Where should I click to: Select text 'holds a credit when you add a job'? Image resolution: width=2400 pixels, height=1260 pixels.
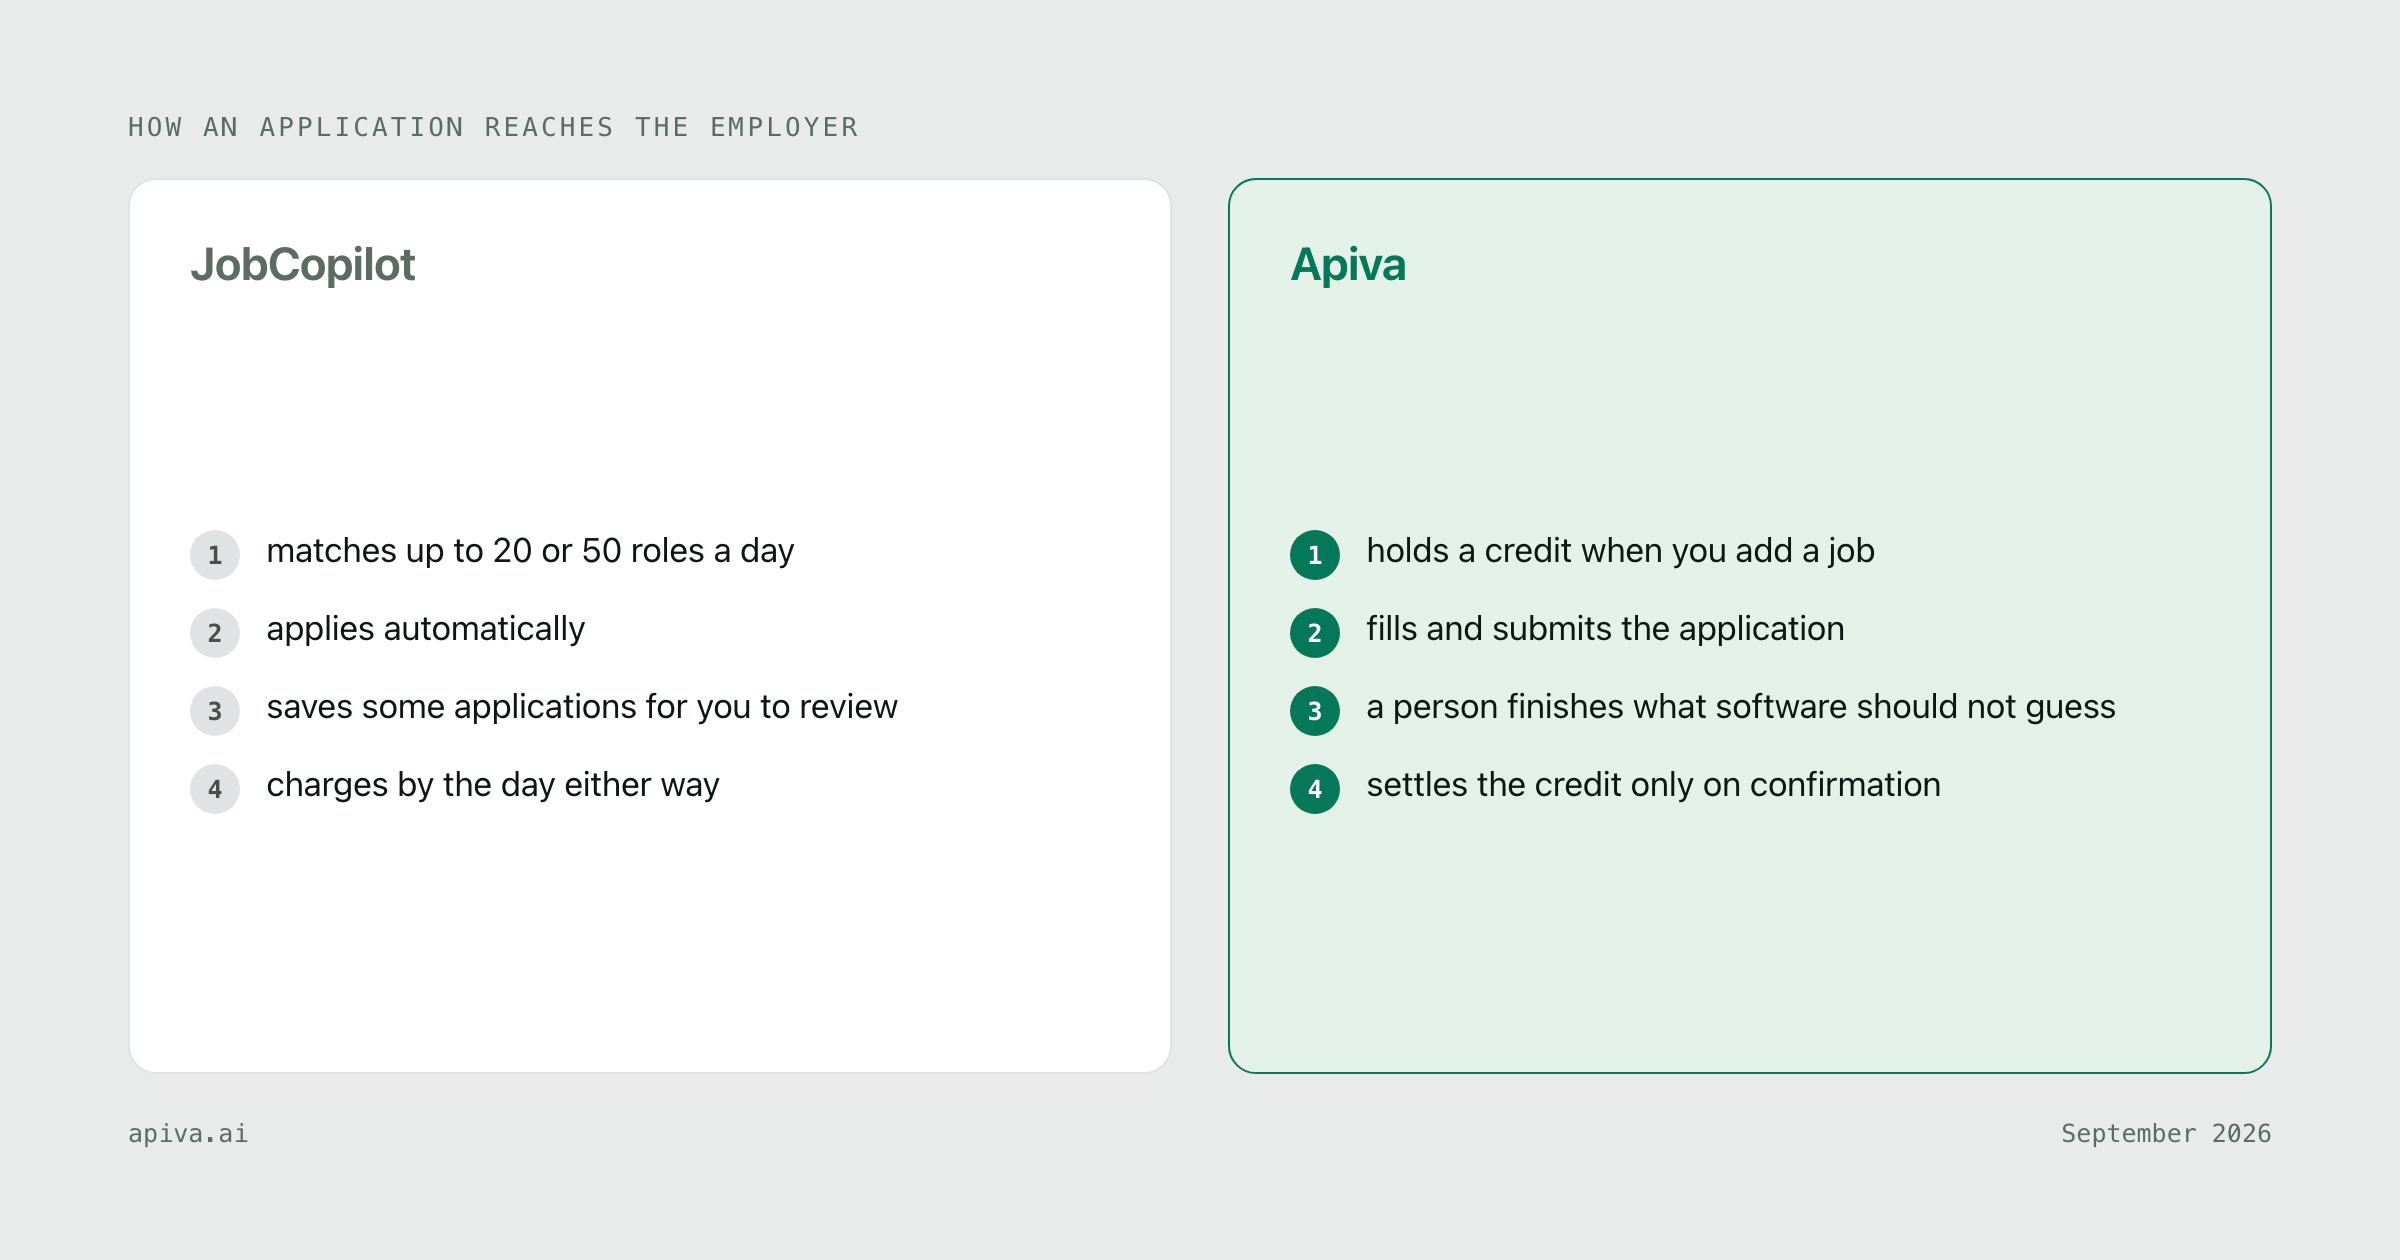click(1620, 551)
